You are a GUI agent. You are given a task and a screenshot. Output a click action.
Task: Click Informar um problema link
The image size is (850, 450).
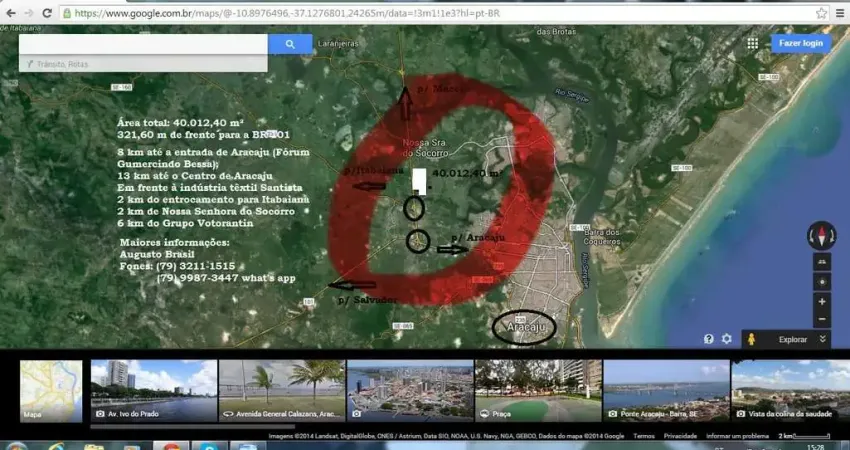[x=738, y=436]
